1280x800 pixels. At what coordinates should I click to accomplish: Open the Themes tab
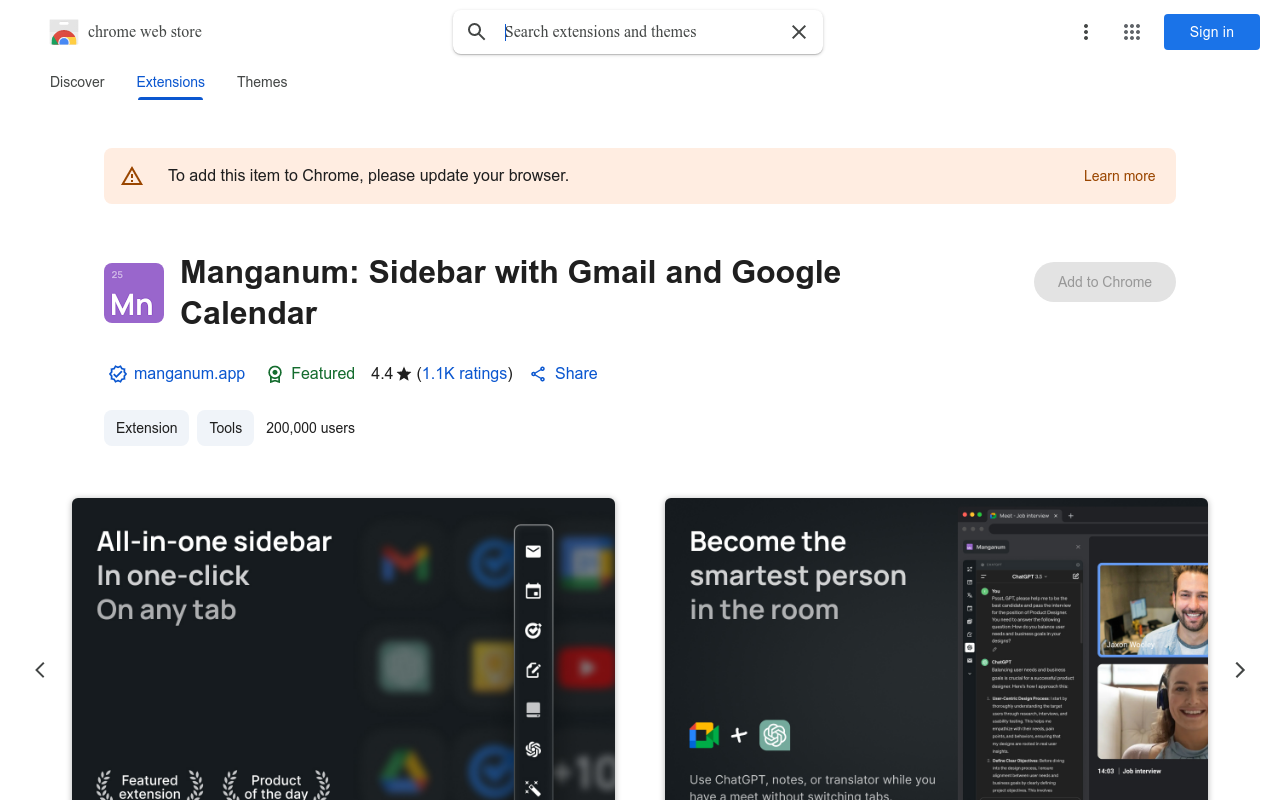click(x=262, y=82)
